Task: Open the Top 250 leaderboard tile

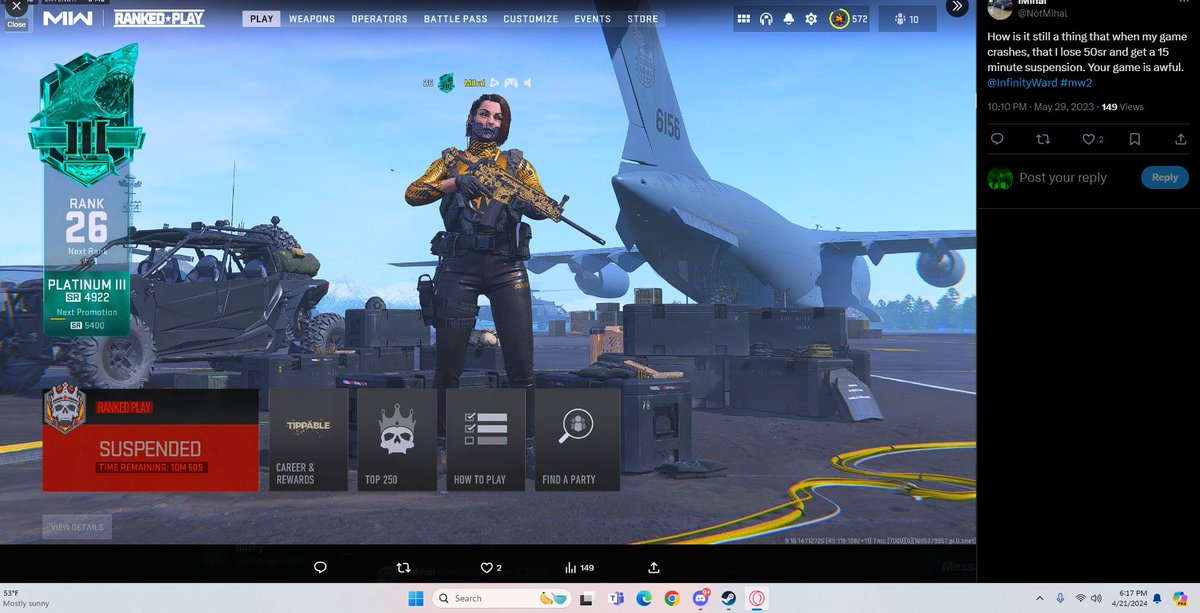Action: tap(397, 440)
